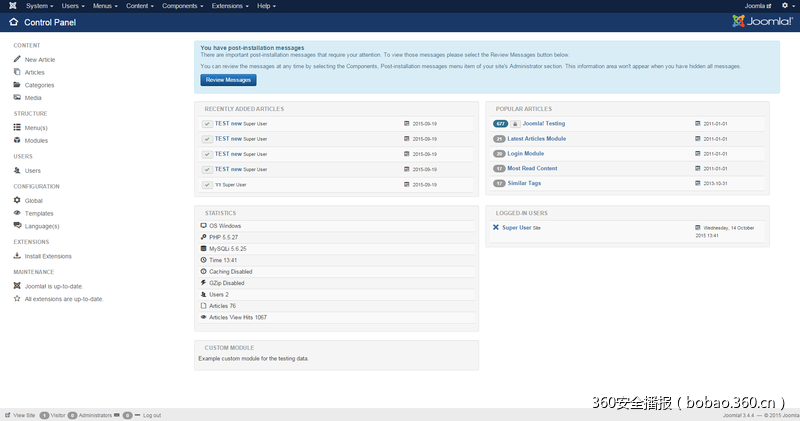Click the Templates eye icon in sidebar
The image size is (800, 421).
coord(17,213)
